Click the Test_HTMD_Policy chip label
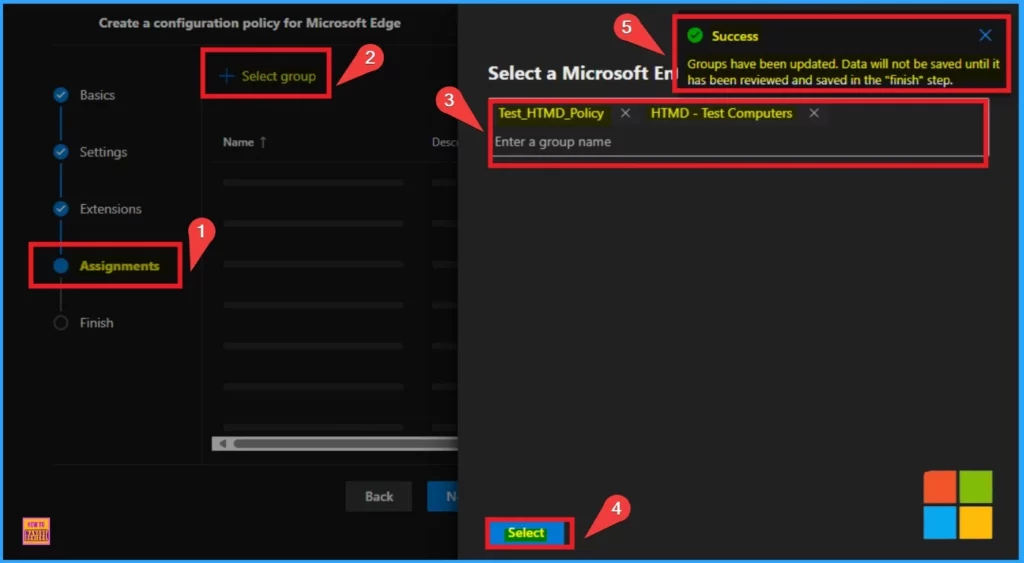The image size is (1024, 563). (551, 113)
